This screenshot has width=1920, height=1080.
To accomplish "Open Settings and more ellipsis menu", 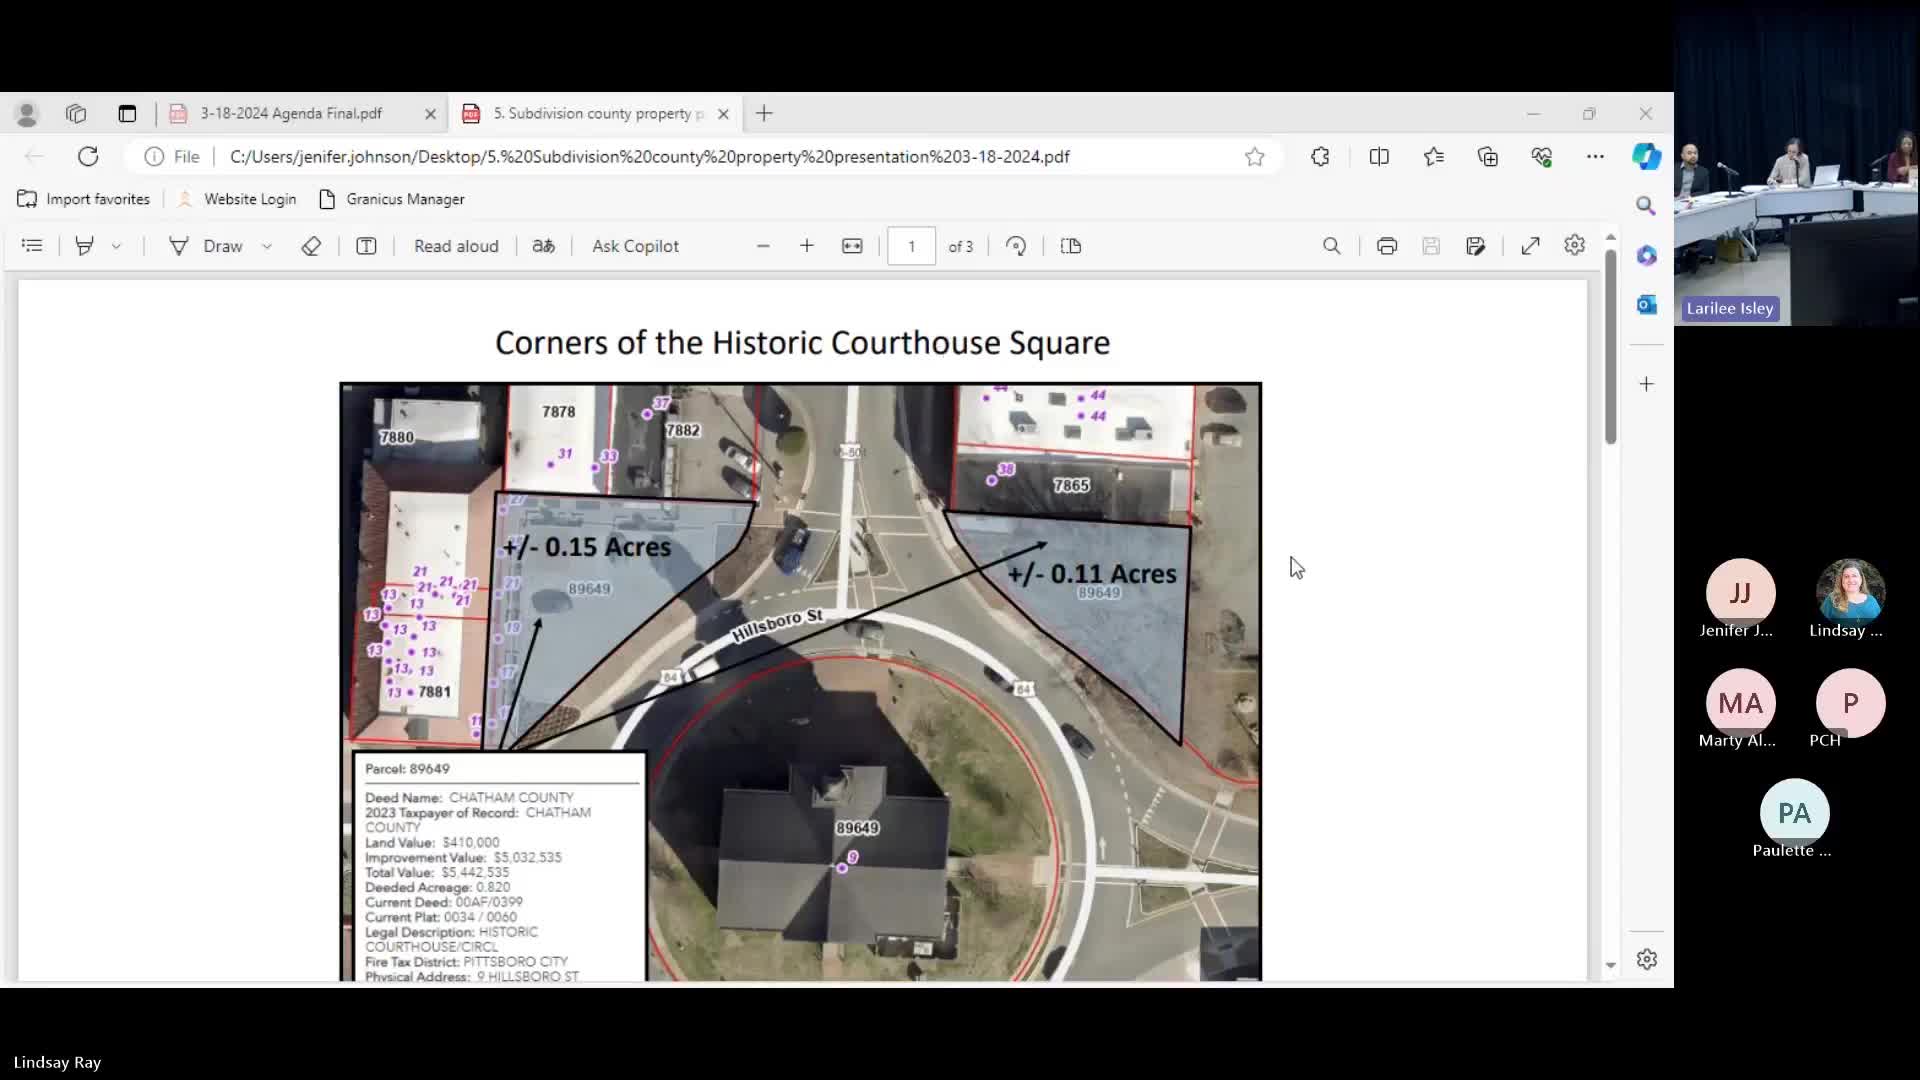I will point(1595,157).
